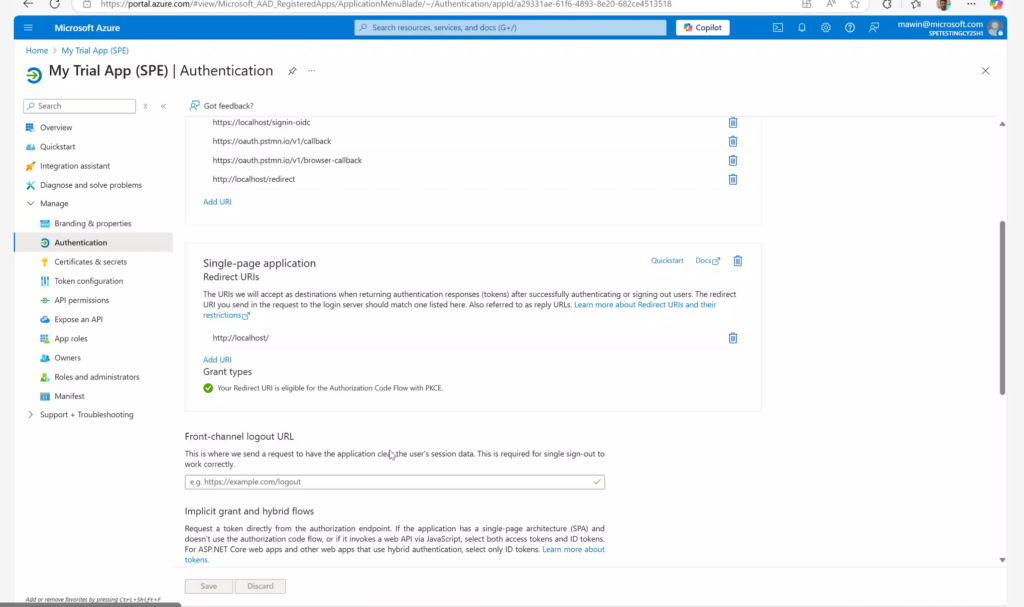Click the Save button
1024x607 pixels.
[208, 586]
